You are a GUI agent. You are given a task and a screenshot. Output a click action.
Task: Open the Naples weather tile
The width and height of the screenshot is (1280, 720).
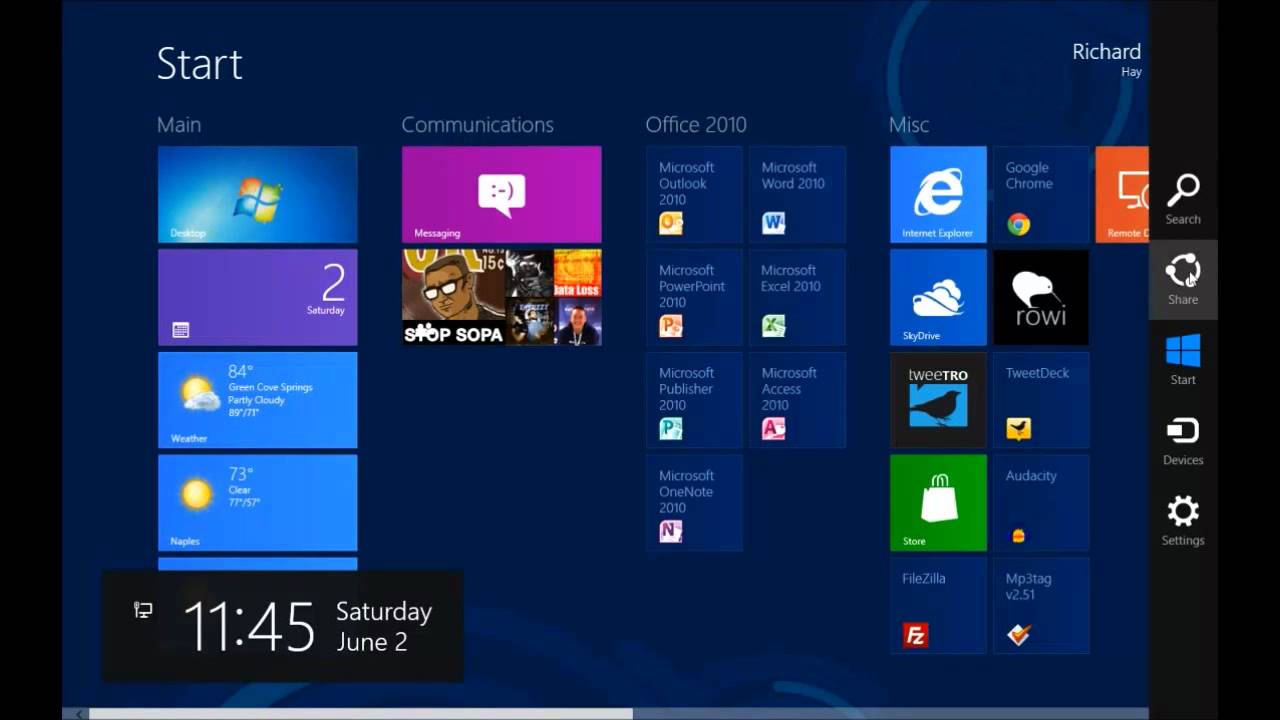(257, 503)
